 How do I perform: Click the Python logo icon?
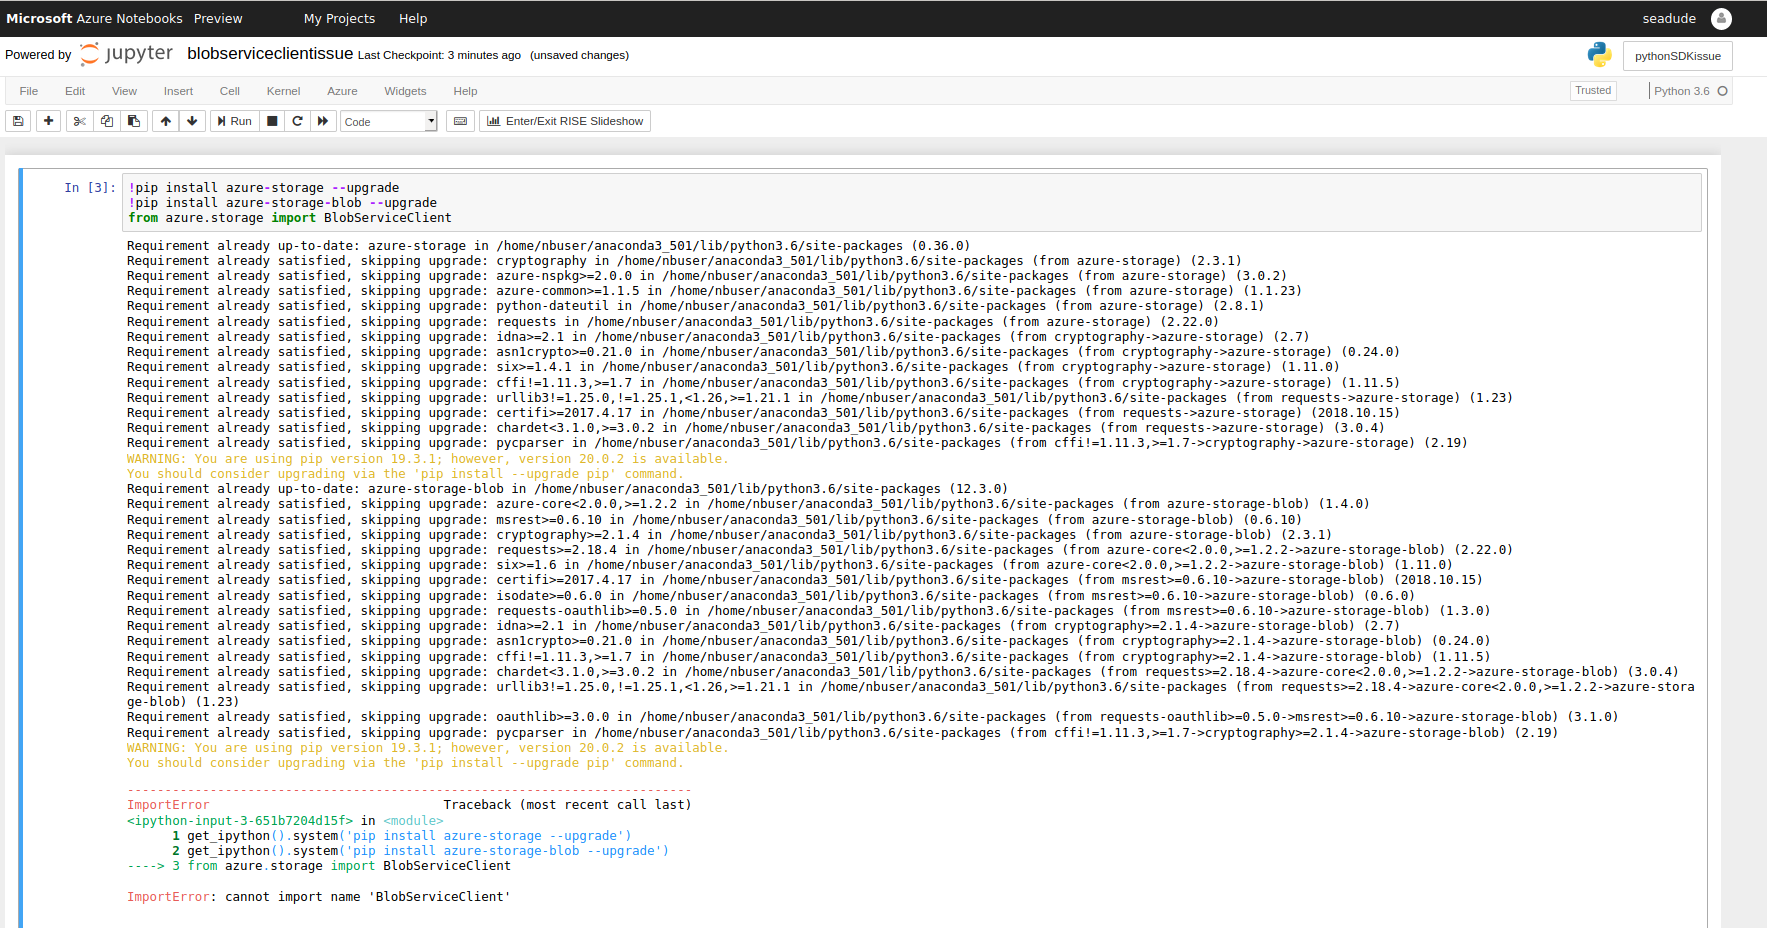click(1599, 55)
